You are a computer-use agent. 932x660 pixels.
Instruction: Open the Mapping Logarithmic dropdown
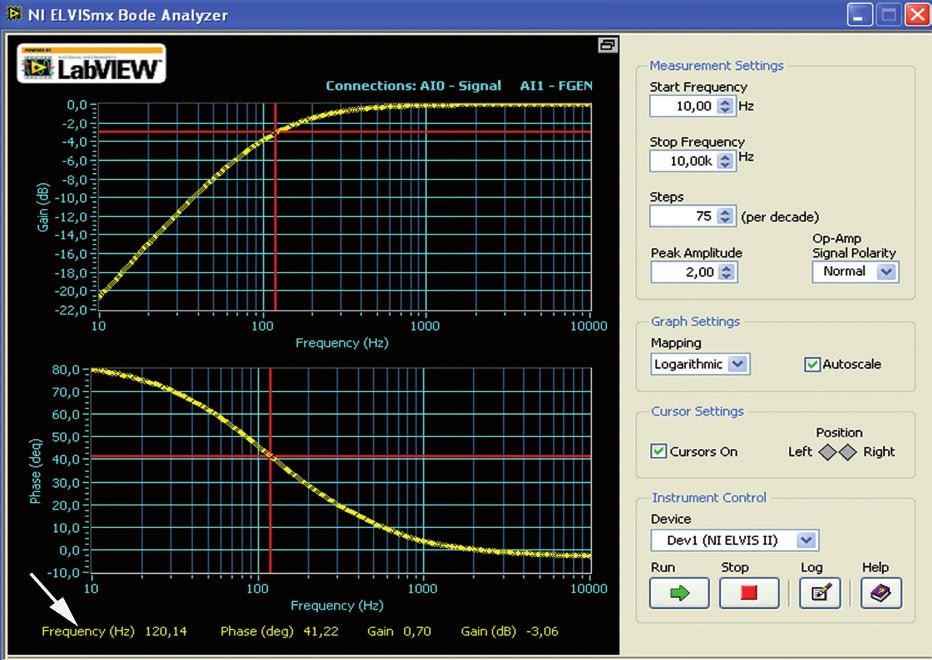click(x=700, y=364)
